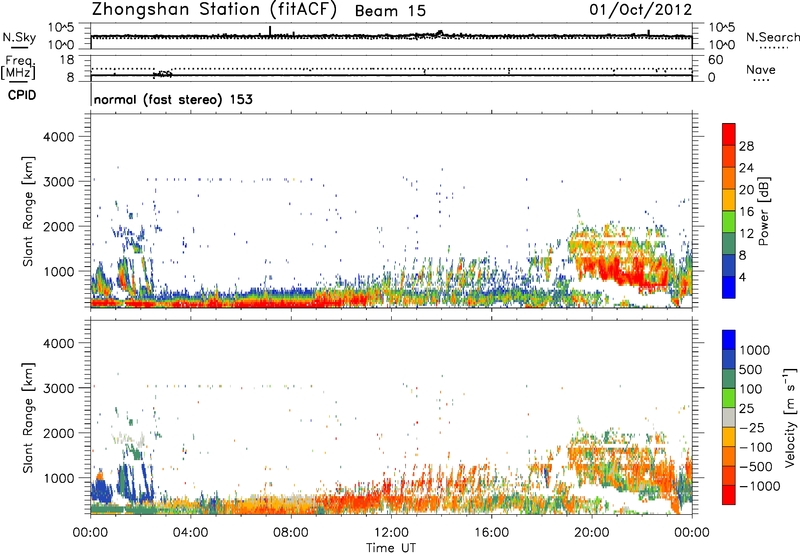800x554 pixels.
Task: Click the '24' tick on Power colorbar
Action: (746, 168)
